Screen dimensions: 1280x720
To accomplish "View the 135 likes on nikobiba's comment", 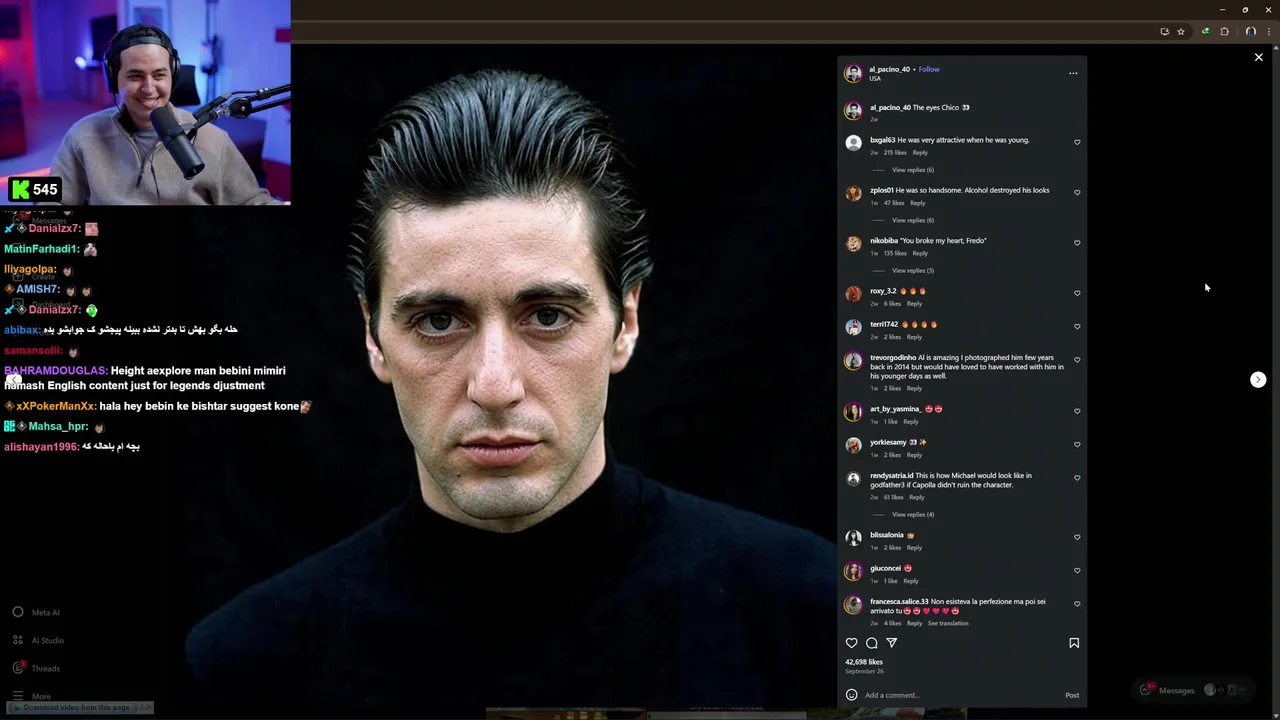I will point(895,253).
